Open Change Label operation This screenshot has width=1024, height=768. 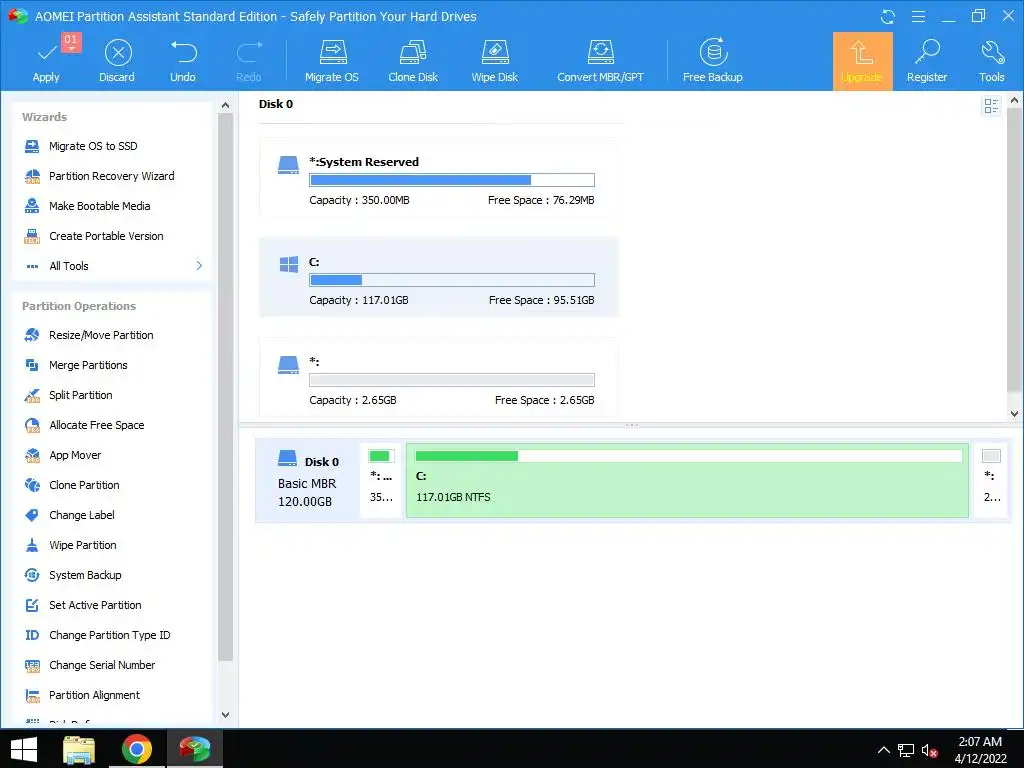point(82,515)
